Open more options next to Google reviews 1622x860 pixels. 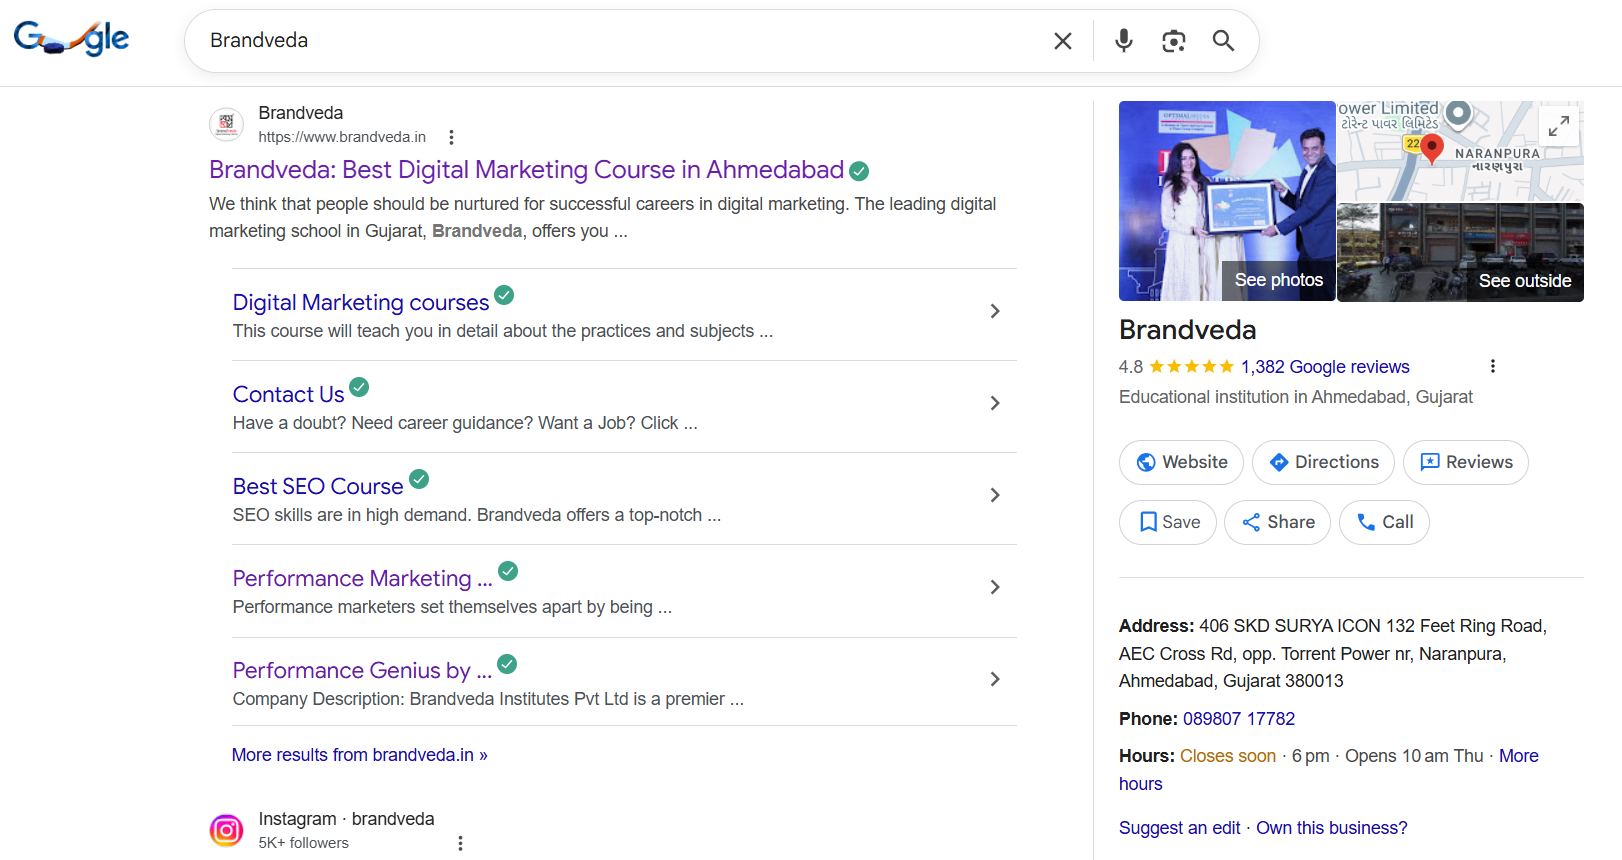tap(1493, 366)
